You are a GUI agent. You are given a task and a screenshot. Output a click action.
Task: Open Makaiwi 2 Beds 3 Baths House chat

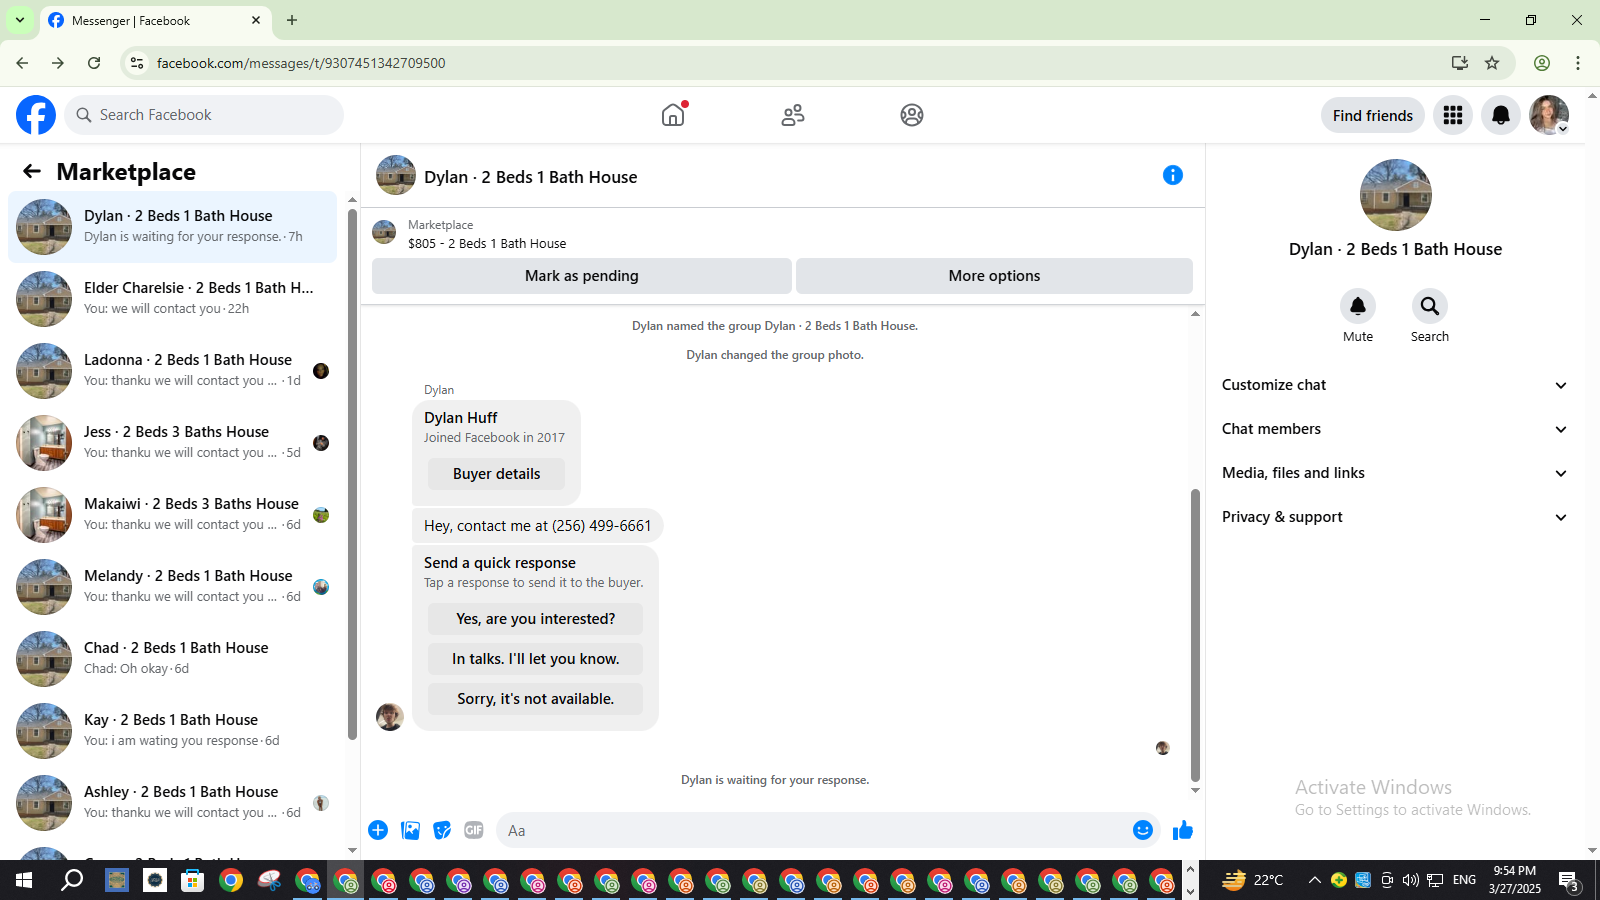pos(172,515)
